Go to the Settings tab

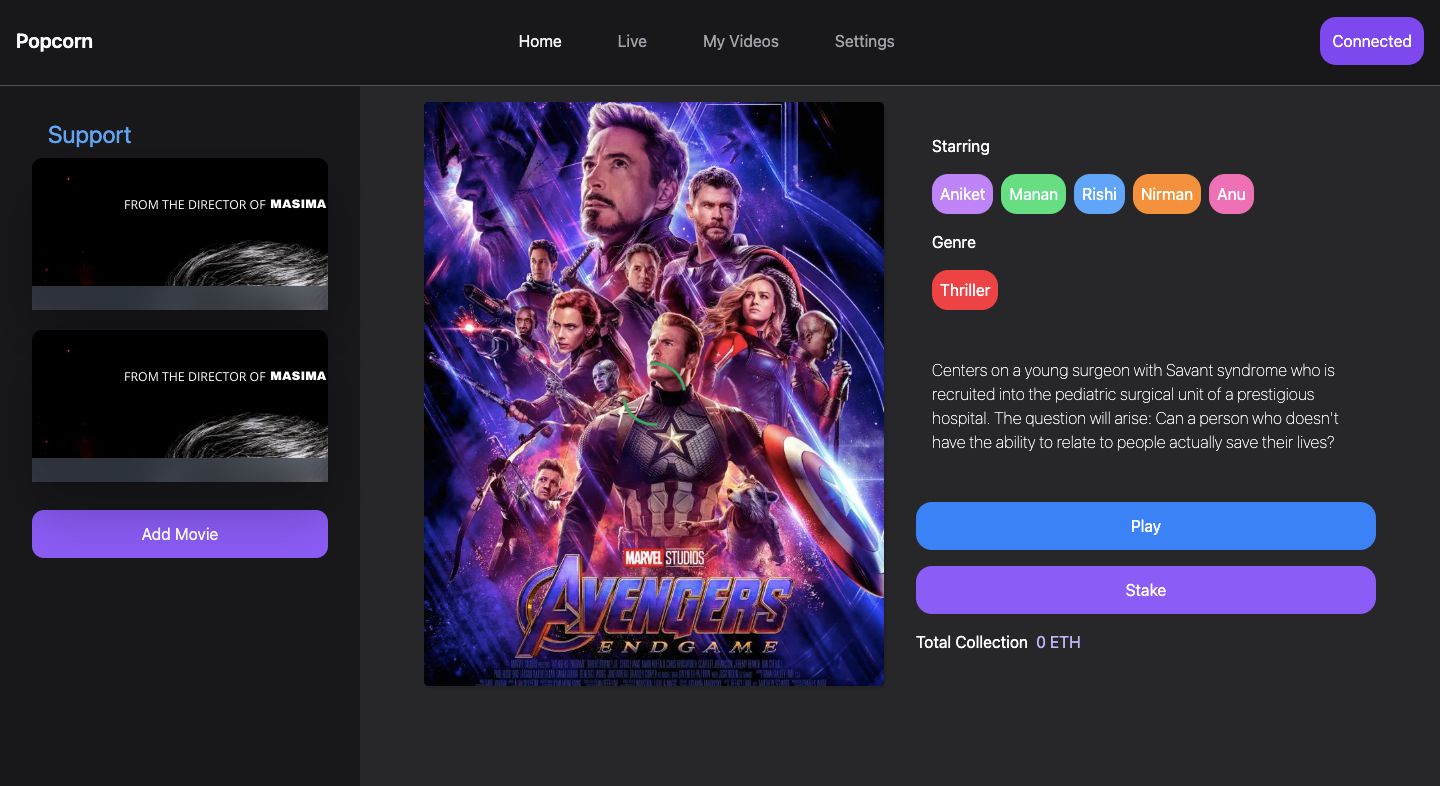point(865,41)
